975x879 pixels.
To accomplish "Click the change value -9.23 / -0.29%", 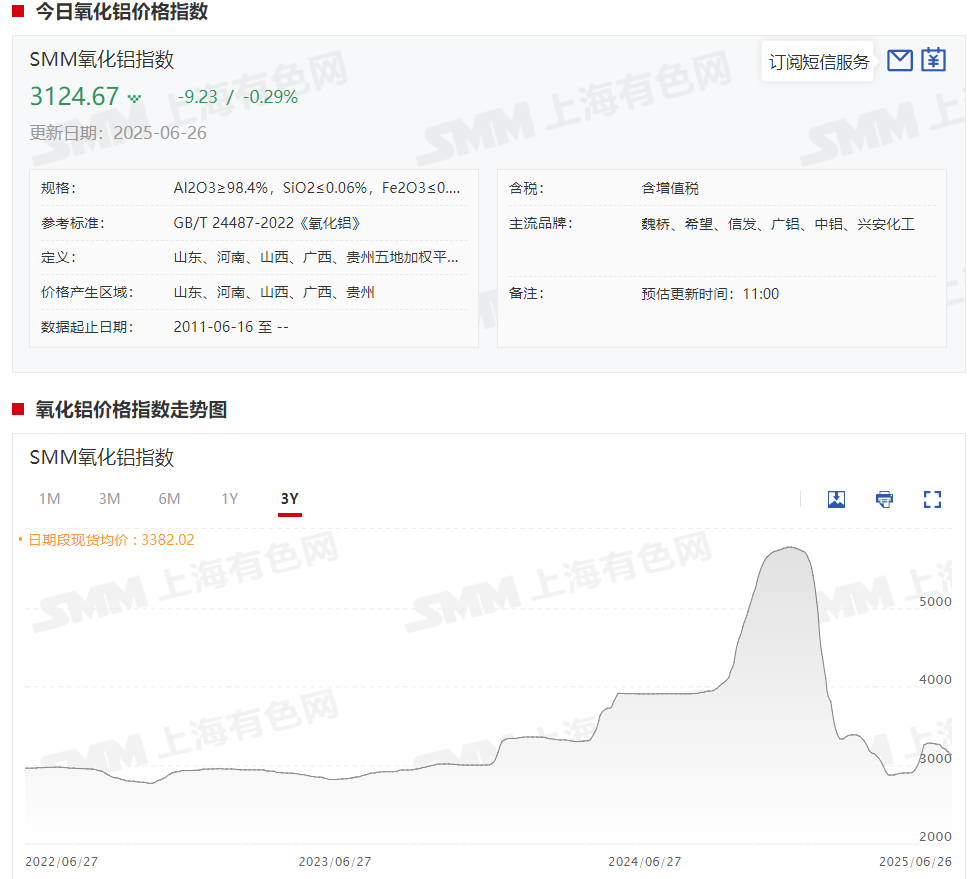I will 238,97.
